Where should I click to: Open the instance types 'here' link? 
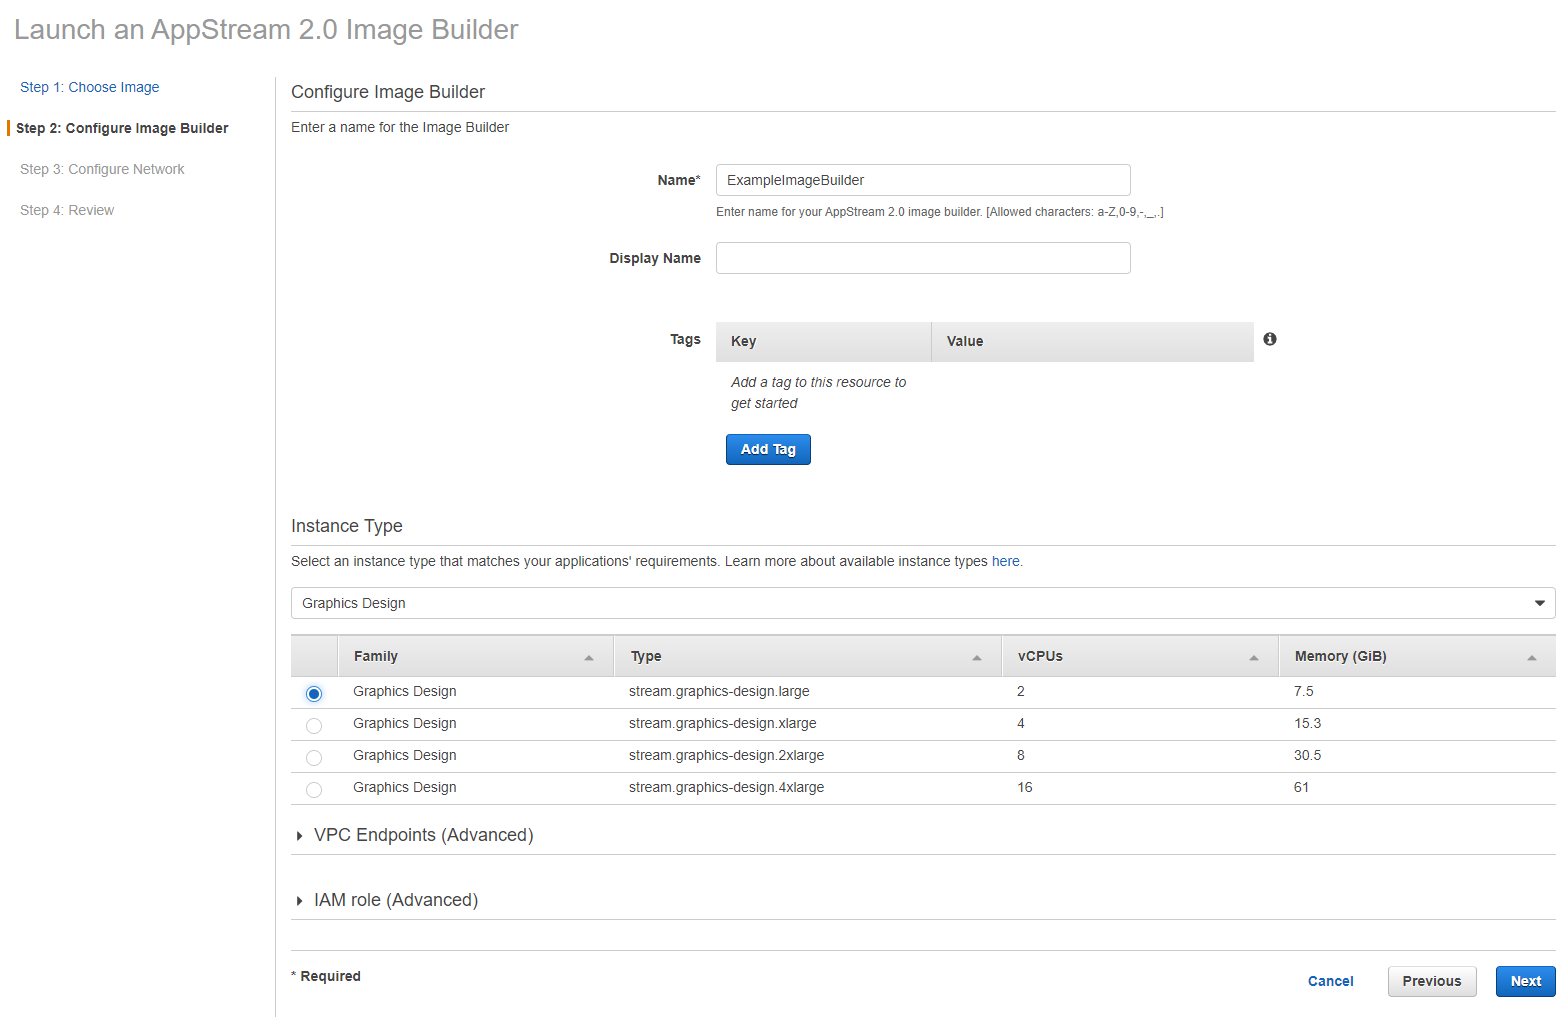point(1005,561)
